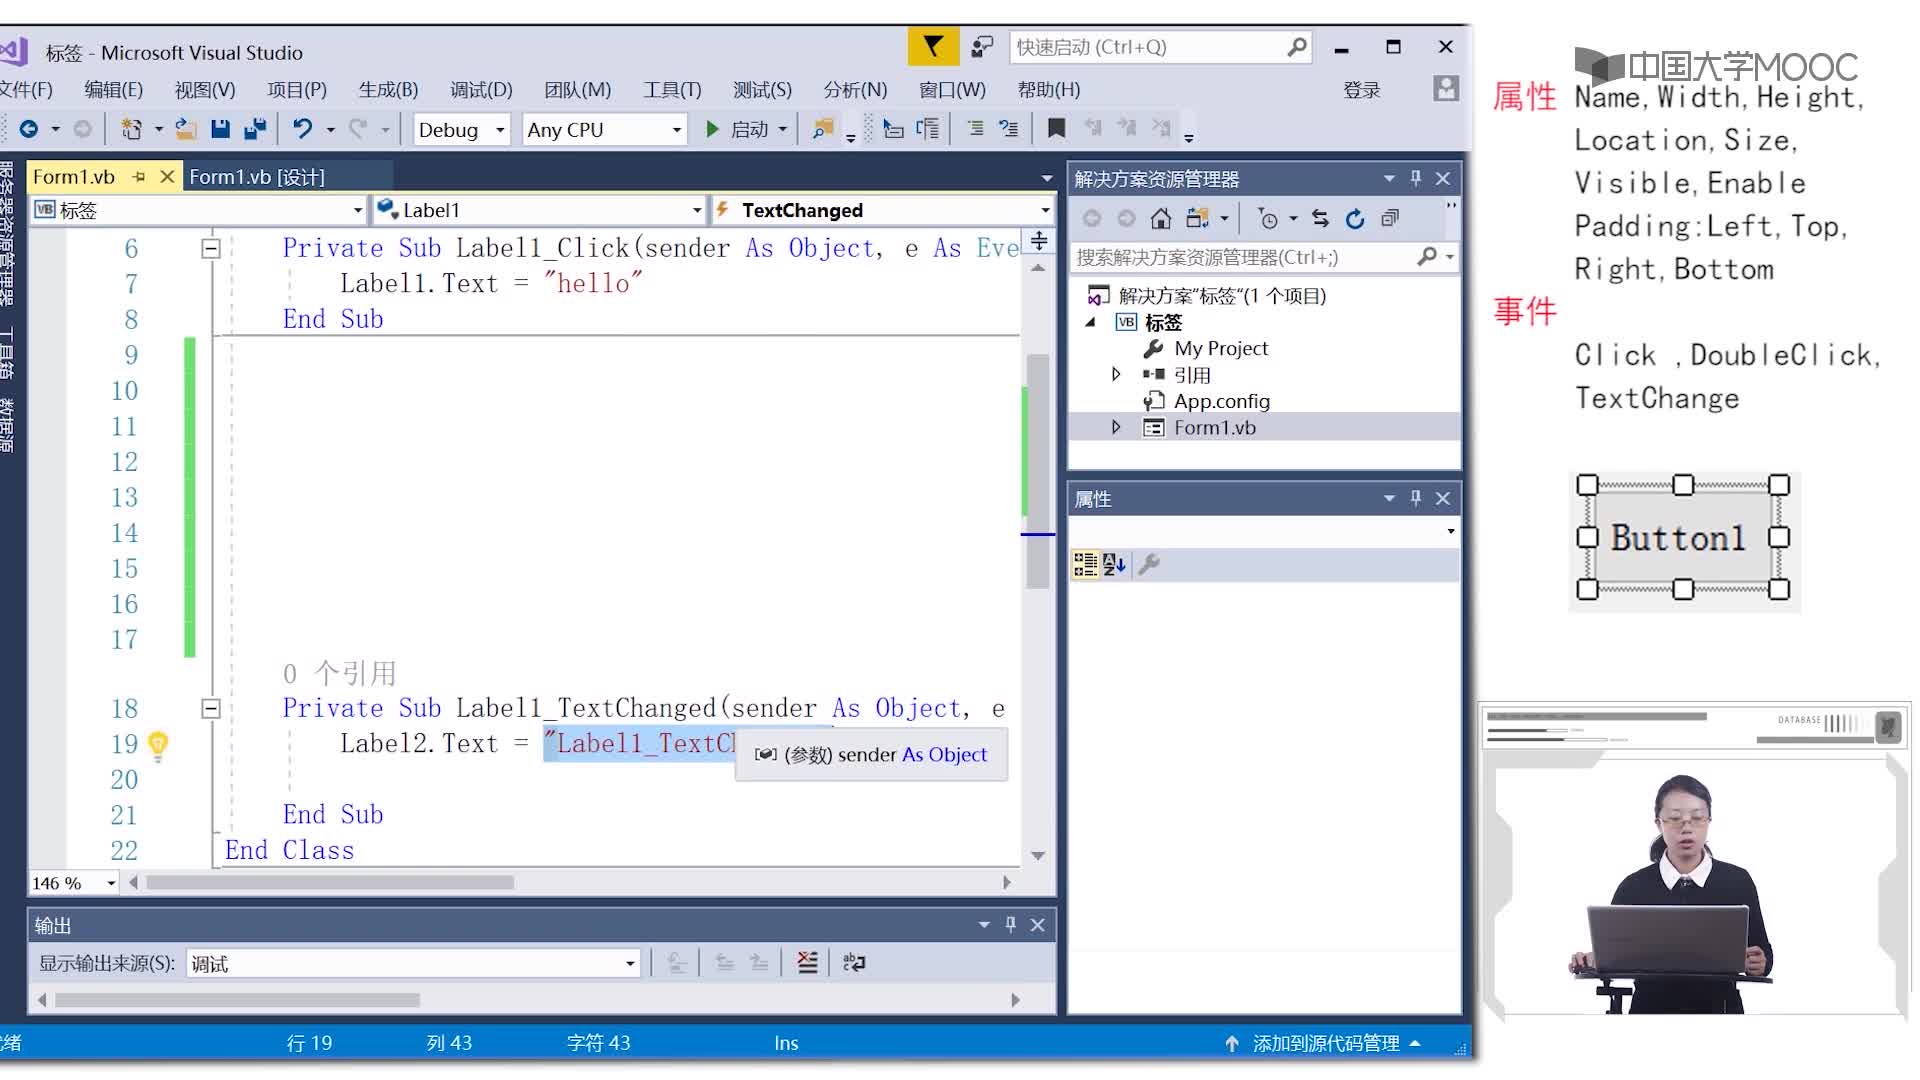Select My Project in Solution Explorer

1221,348
